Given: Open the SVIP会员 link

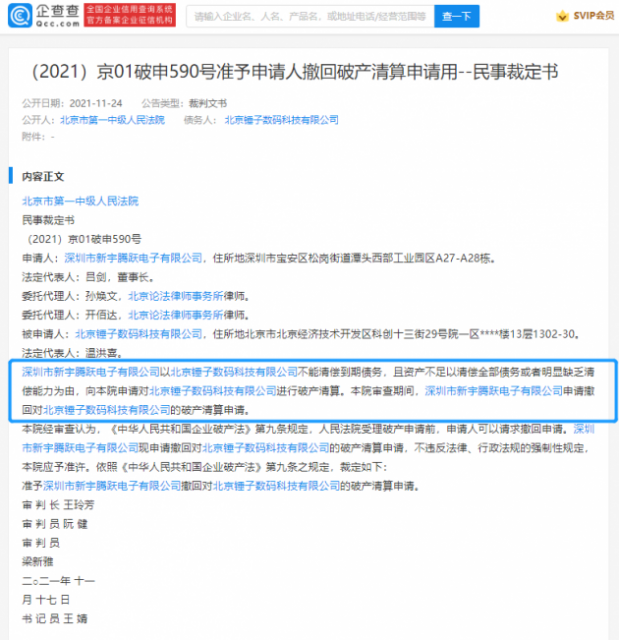Looking at the screenshot, I should tap(593, 16).
